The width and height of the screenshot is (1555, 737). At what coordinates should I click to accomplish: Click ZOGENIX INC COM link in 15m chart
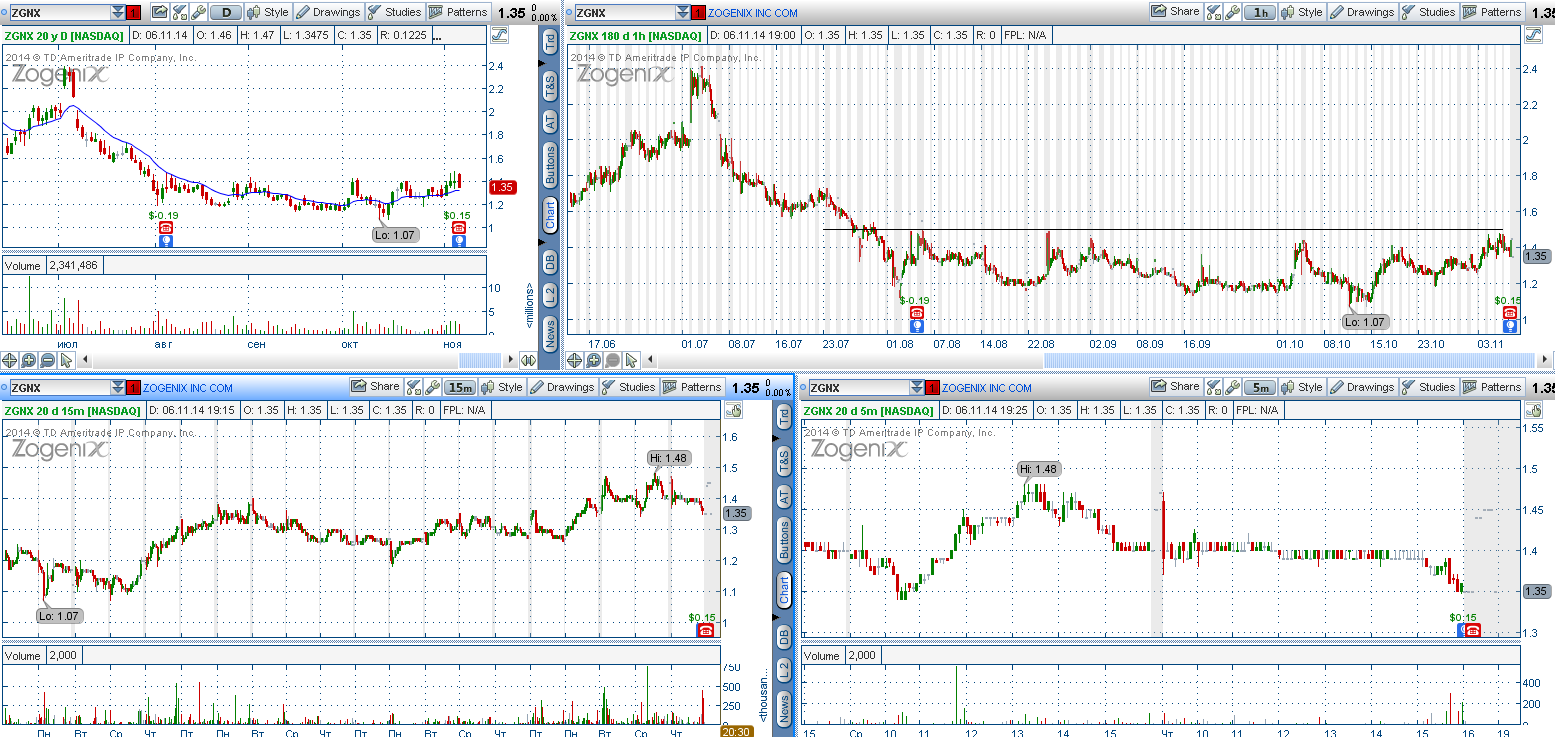point(188,388)
